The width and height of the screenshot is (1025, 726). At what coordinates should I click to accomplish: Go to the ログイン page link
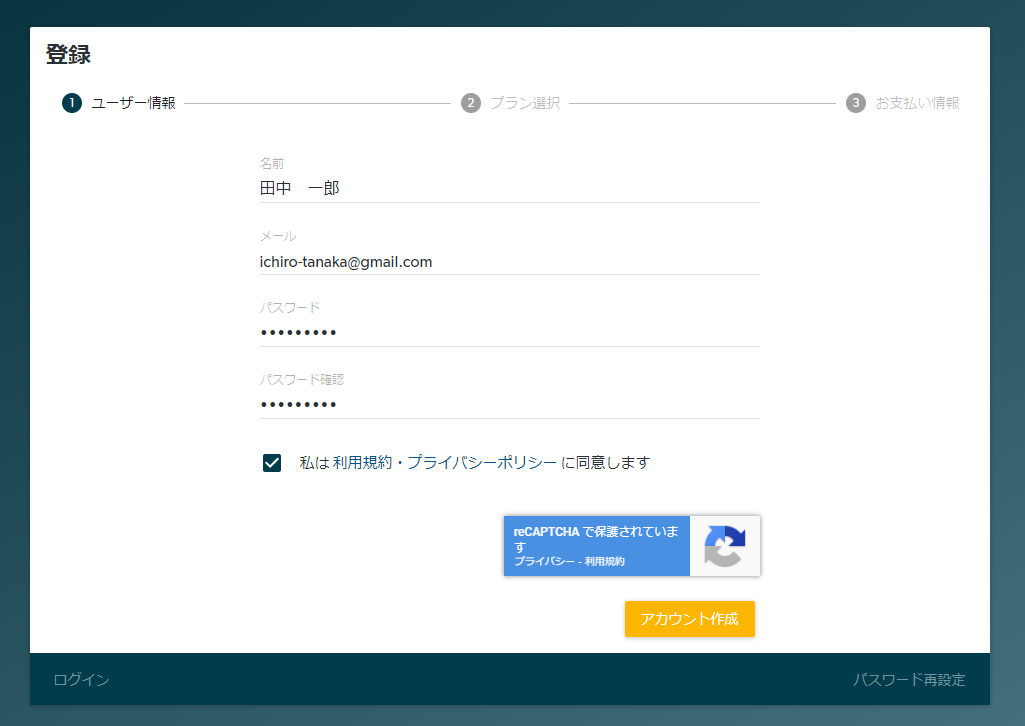pyautogui.click(x=81, y=680)
